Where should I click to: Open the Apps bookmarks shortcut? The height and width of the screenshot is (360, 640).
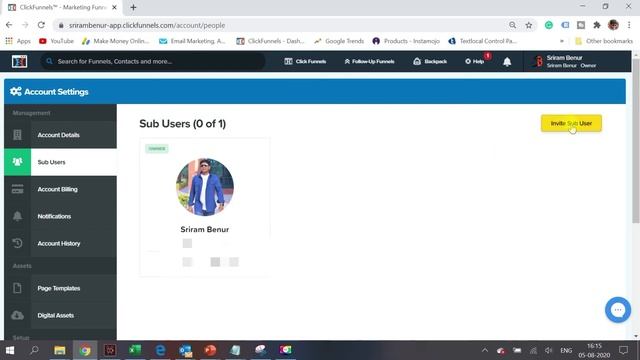tap(18, 41)
